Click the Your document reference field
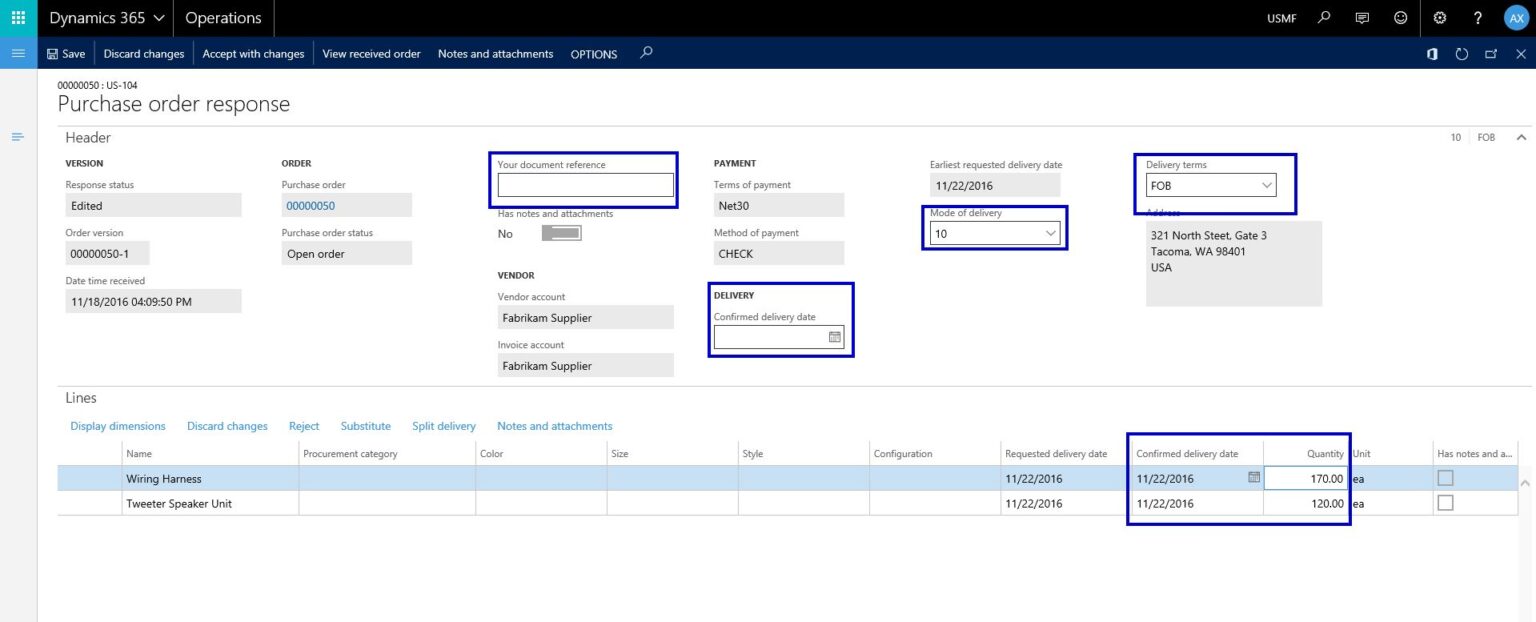This screenshot has width=1536, height=622. [586, 185]
